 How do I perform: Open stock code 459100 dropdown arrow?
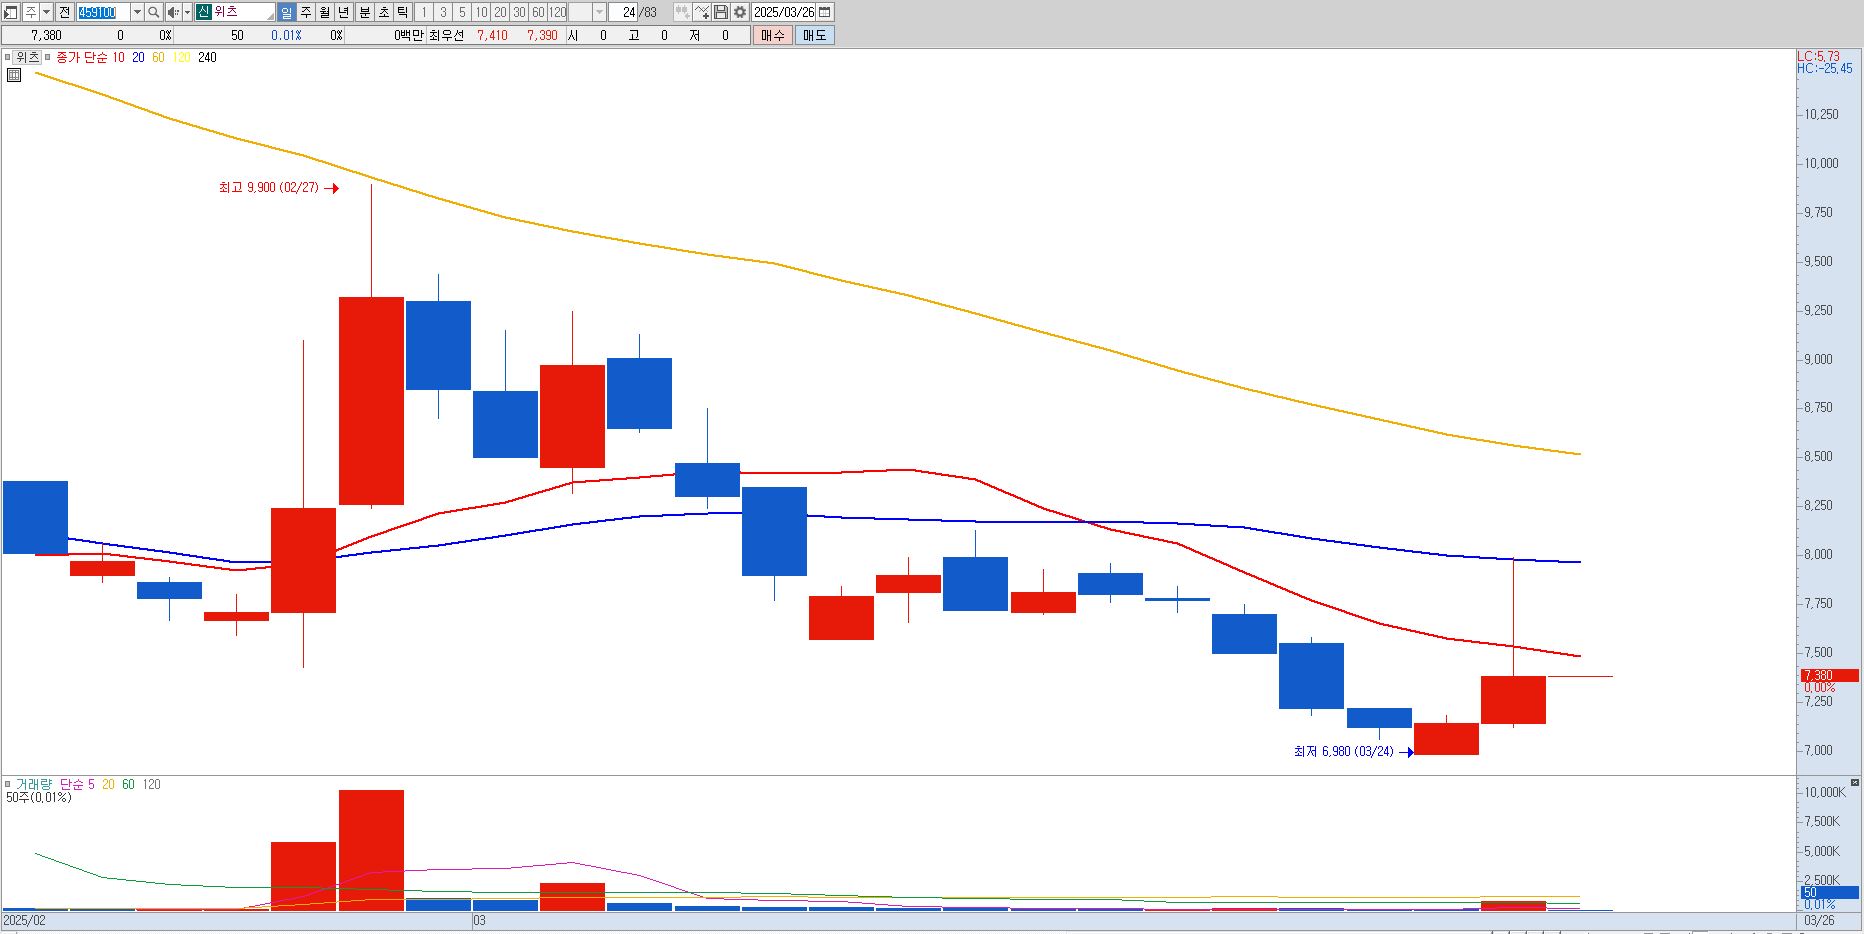pyautogui.click(x=137, y=12)
